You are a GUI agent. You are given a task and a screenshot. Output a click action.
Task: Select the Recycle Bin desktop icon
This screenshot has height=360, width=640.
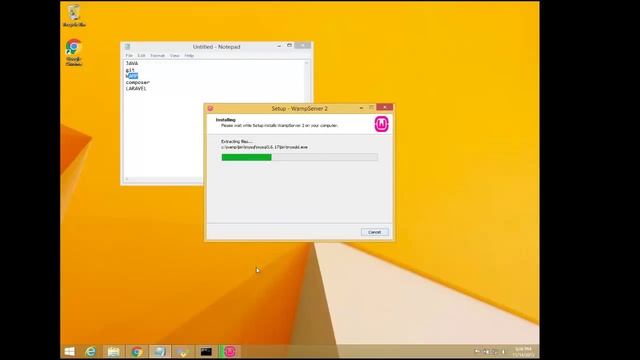(x=74, y=16)
